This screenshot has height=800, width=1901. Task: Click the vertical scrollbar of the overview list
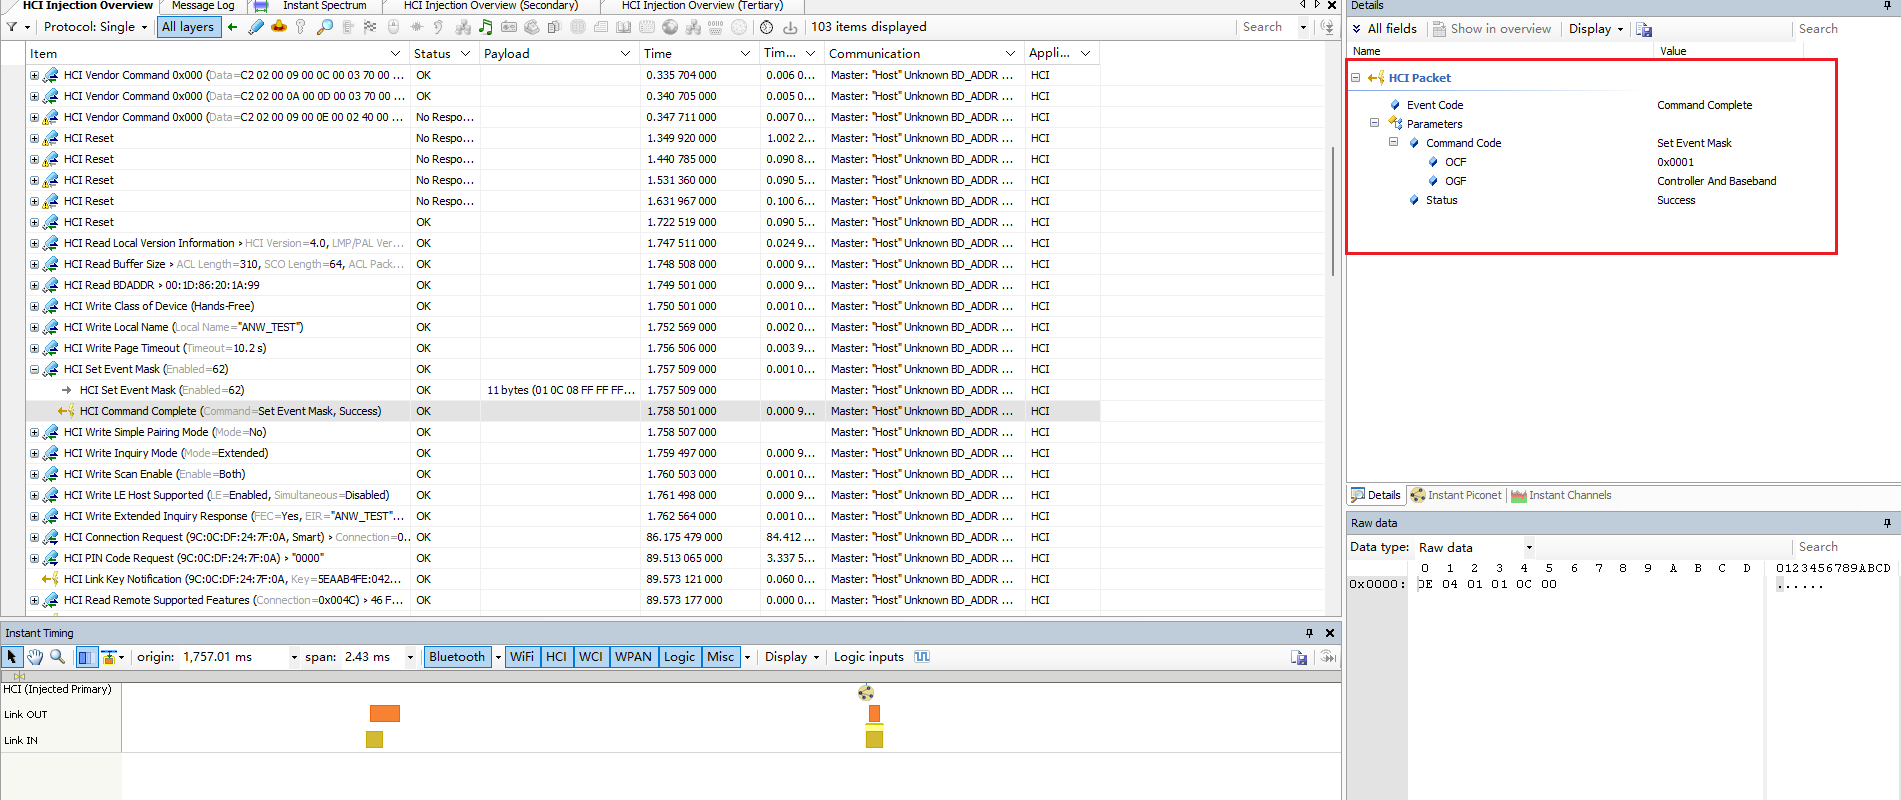click(1333, 211)
